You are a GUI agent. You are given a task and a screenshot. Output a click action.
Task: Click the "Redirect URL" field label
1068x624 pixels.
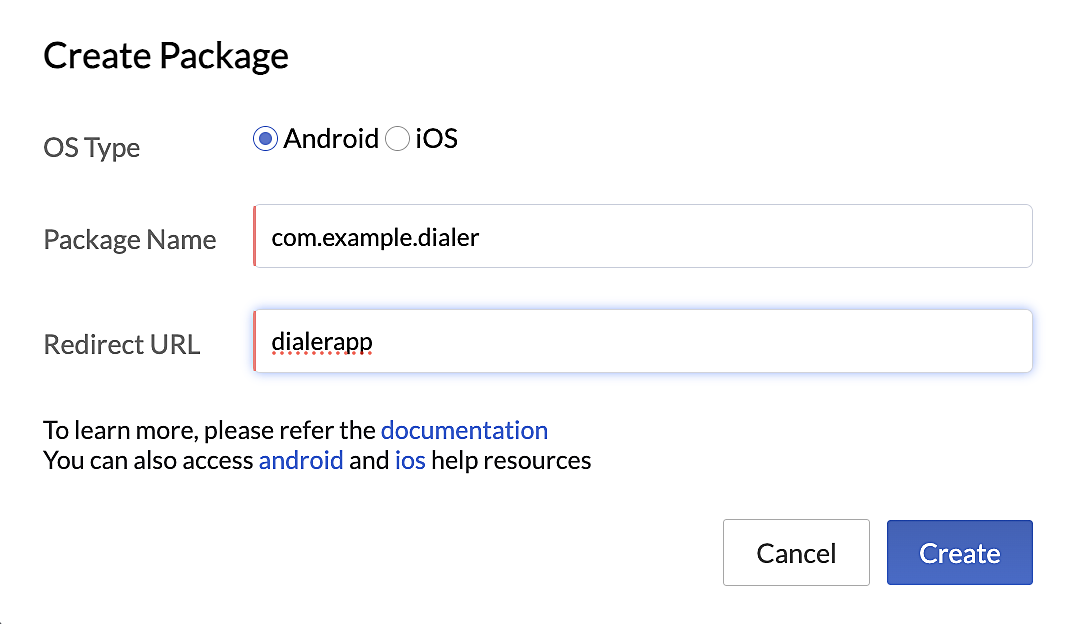[122, 345]
